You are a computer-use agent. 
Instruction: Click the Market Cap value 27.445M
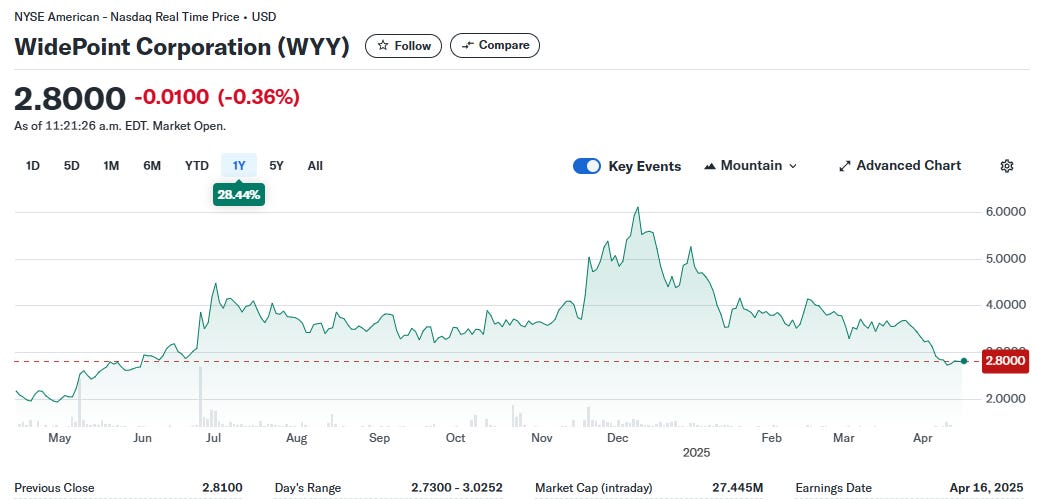point(737,488)
